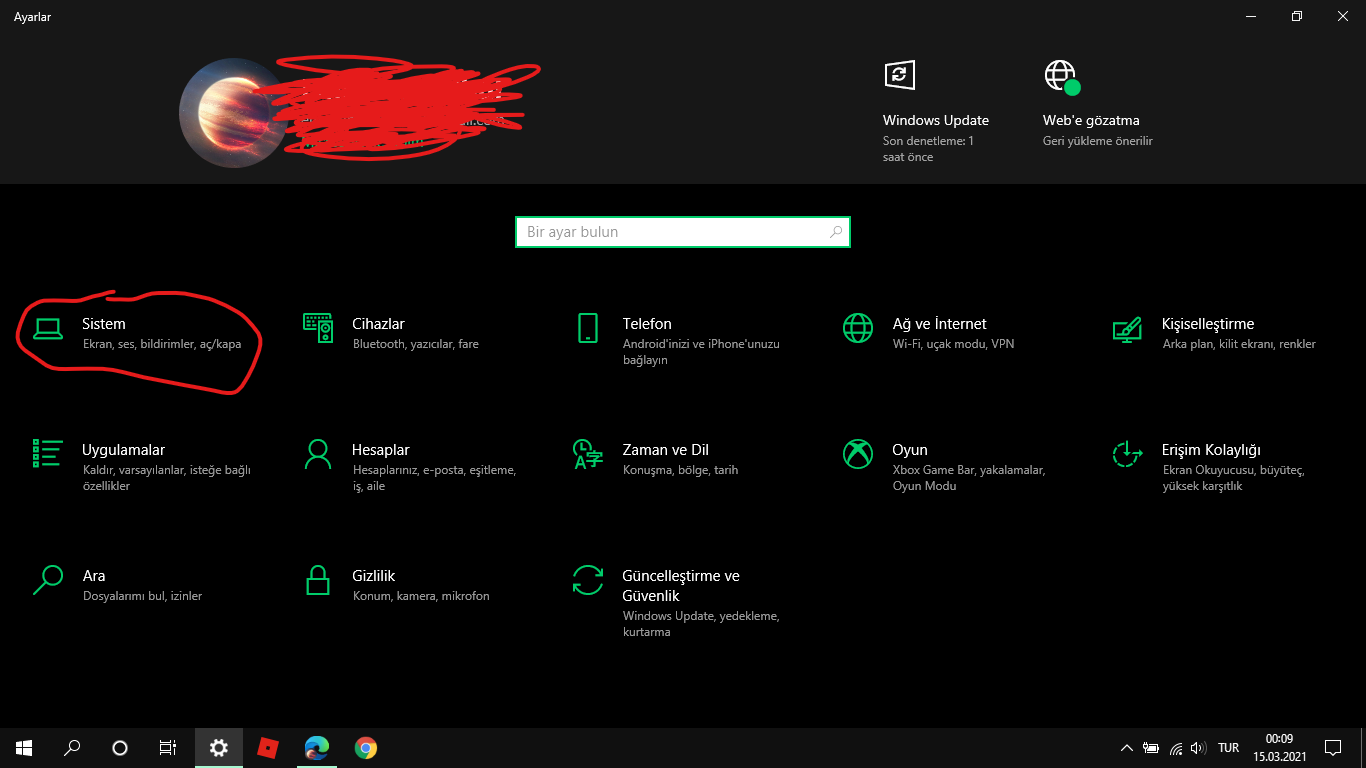Launch Cortana from the taskbar circle
Image resolution: width=1366 pixels, height=768 pixels.
tap(120, 748)
